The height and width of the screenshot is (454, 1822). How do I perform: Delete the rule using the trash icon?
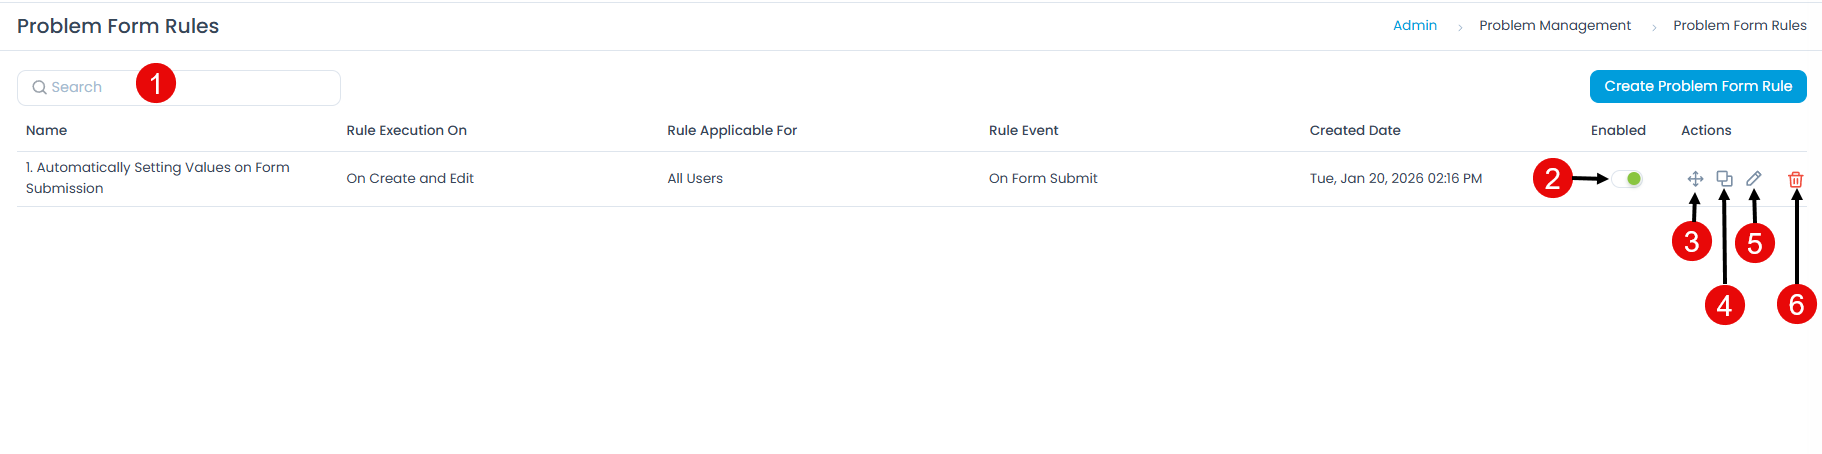[1795, 179]
